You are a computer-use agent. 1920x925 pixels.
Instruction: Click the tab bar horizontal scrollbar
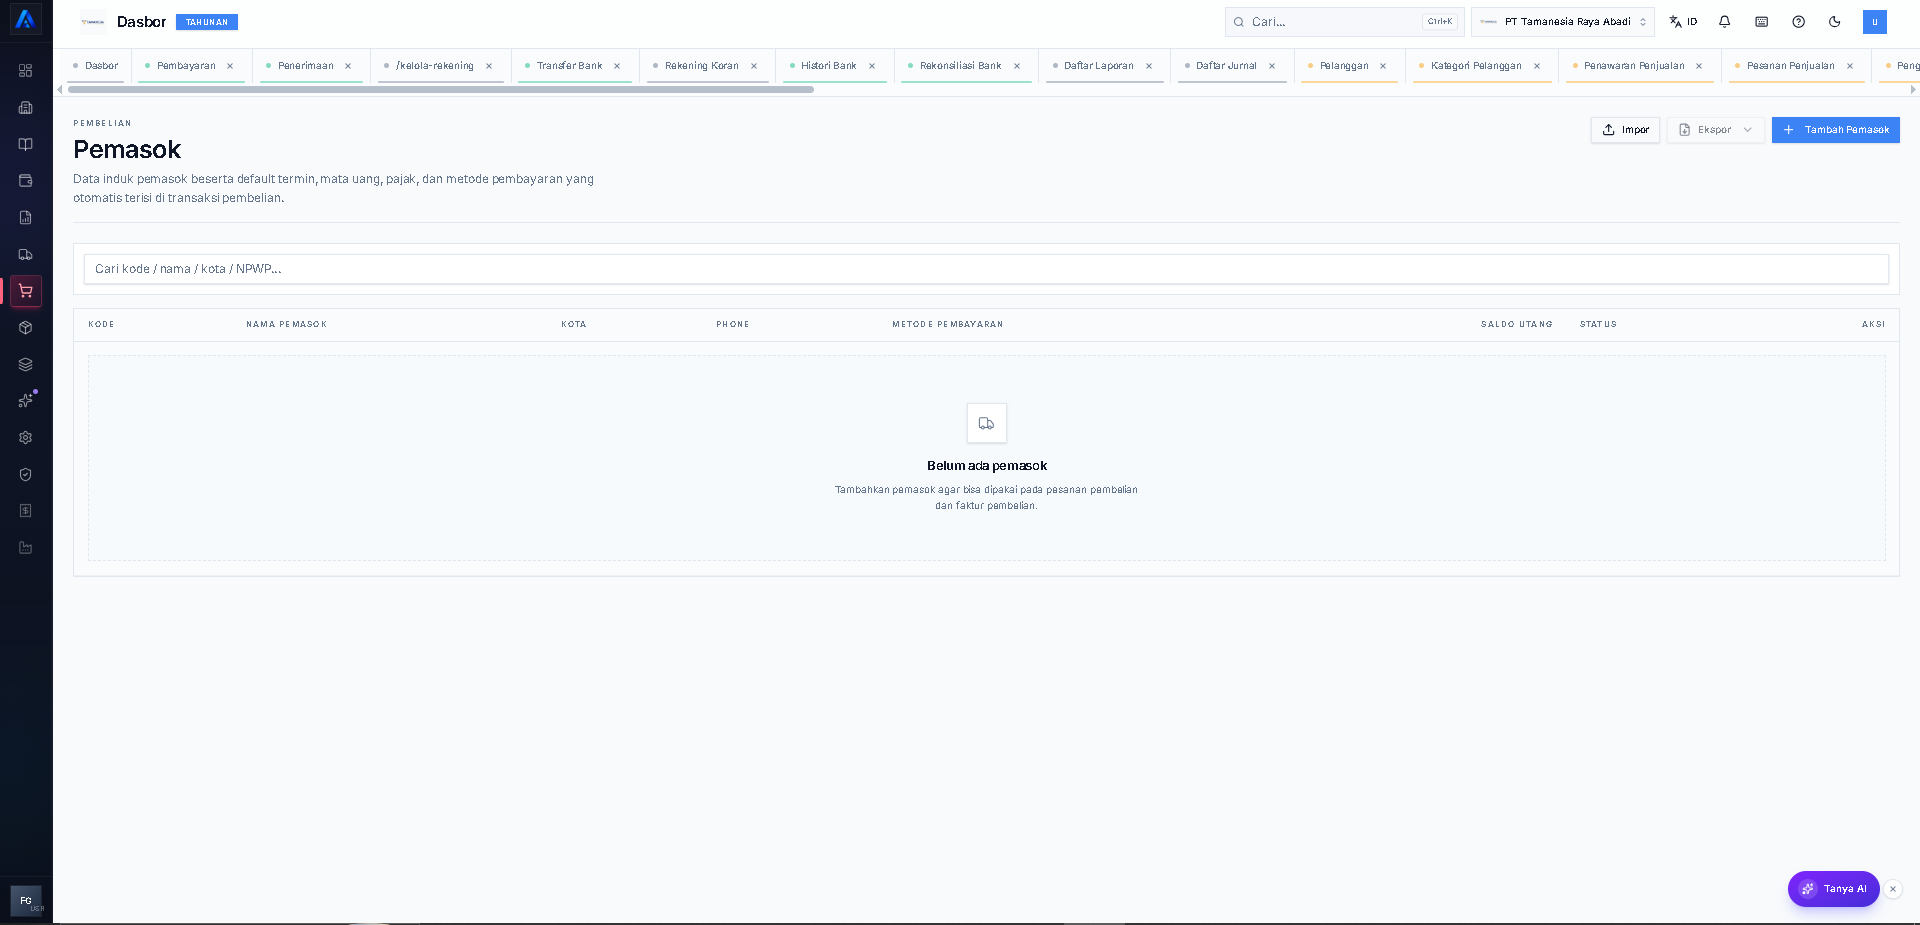(x=441, y=90)
